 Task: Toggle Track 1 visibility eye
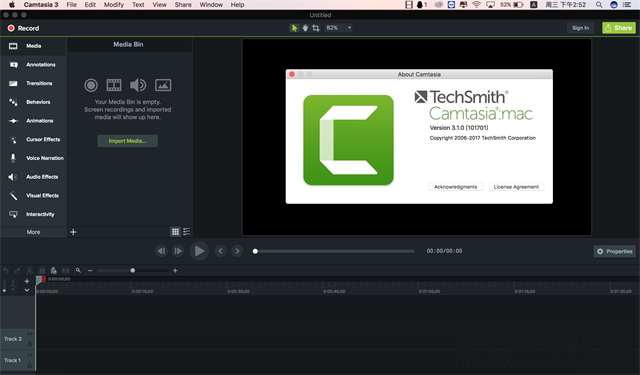[x=30, y=355]
